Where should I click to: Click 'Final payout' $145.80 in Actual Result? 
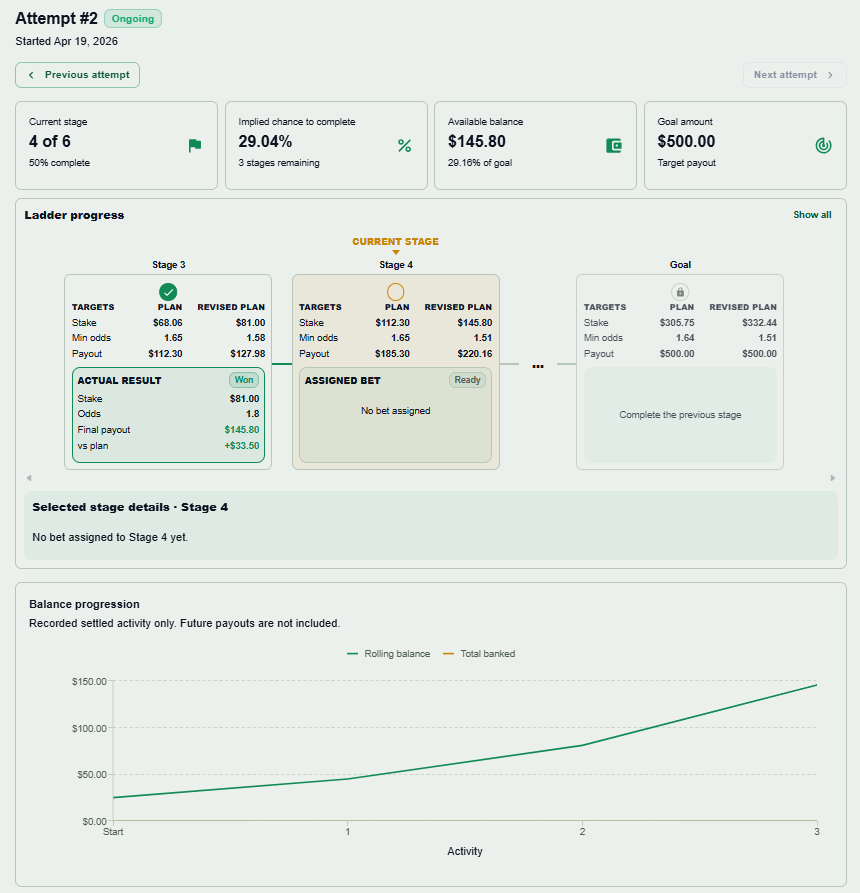point(242,430)
